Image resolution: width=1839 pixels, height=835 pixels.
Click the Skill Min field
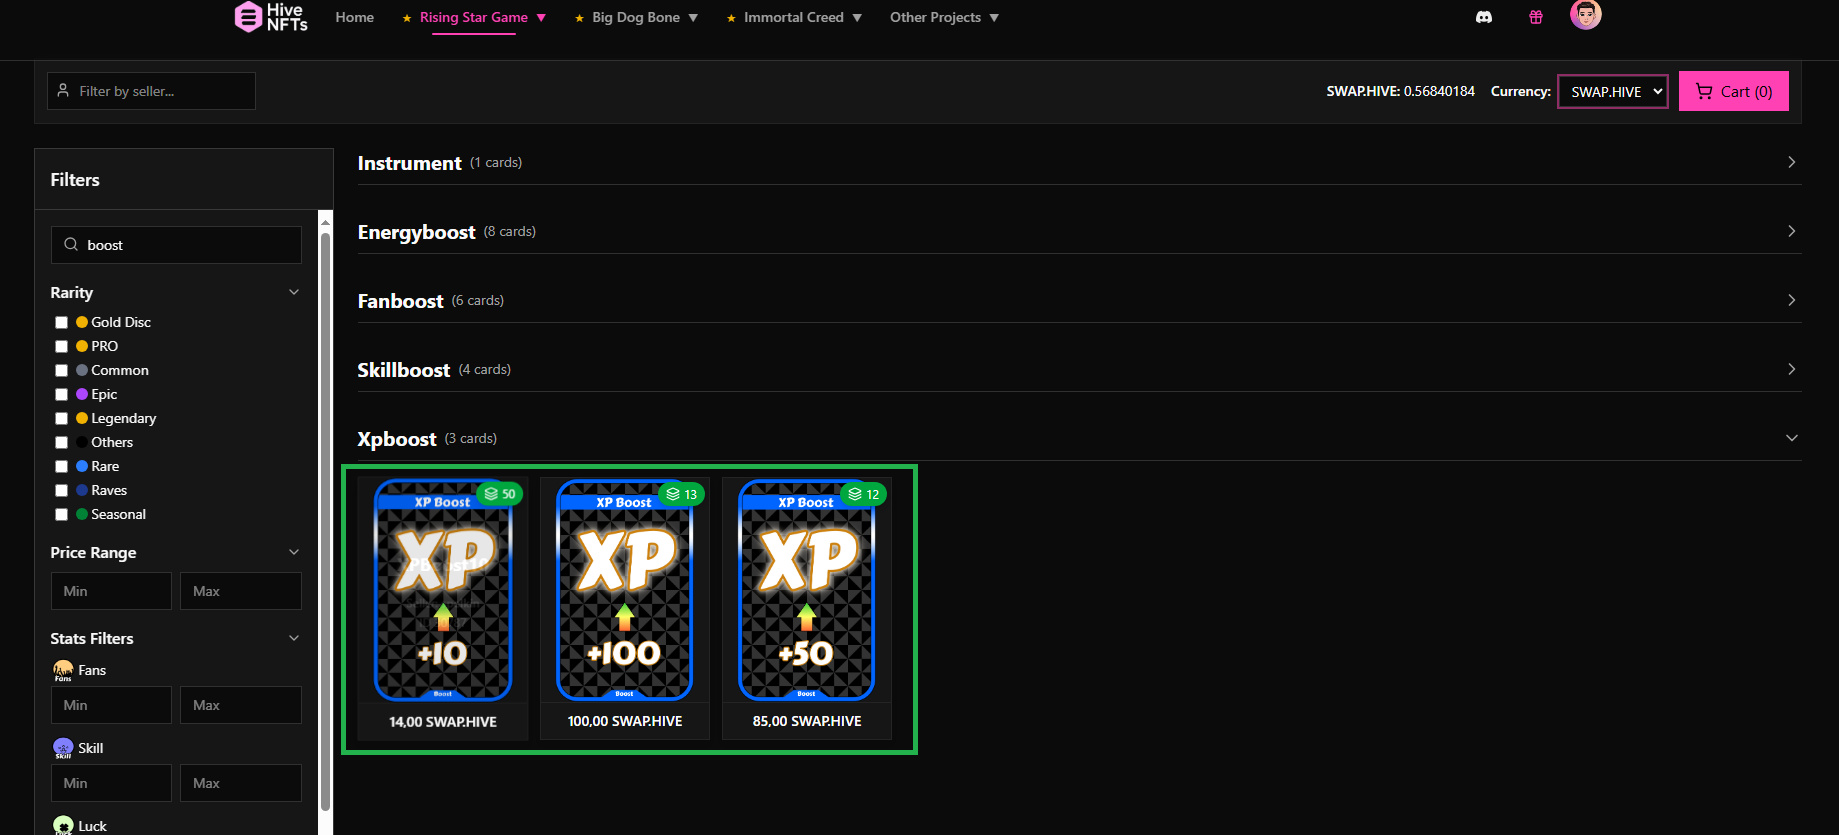coord(111,783)
